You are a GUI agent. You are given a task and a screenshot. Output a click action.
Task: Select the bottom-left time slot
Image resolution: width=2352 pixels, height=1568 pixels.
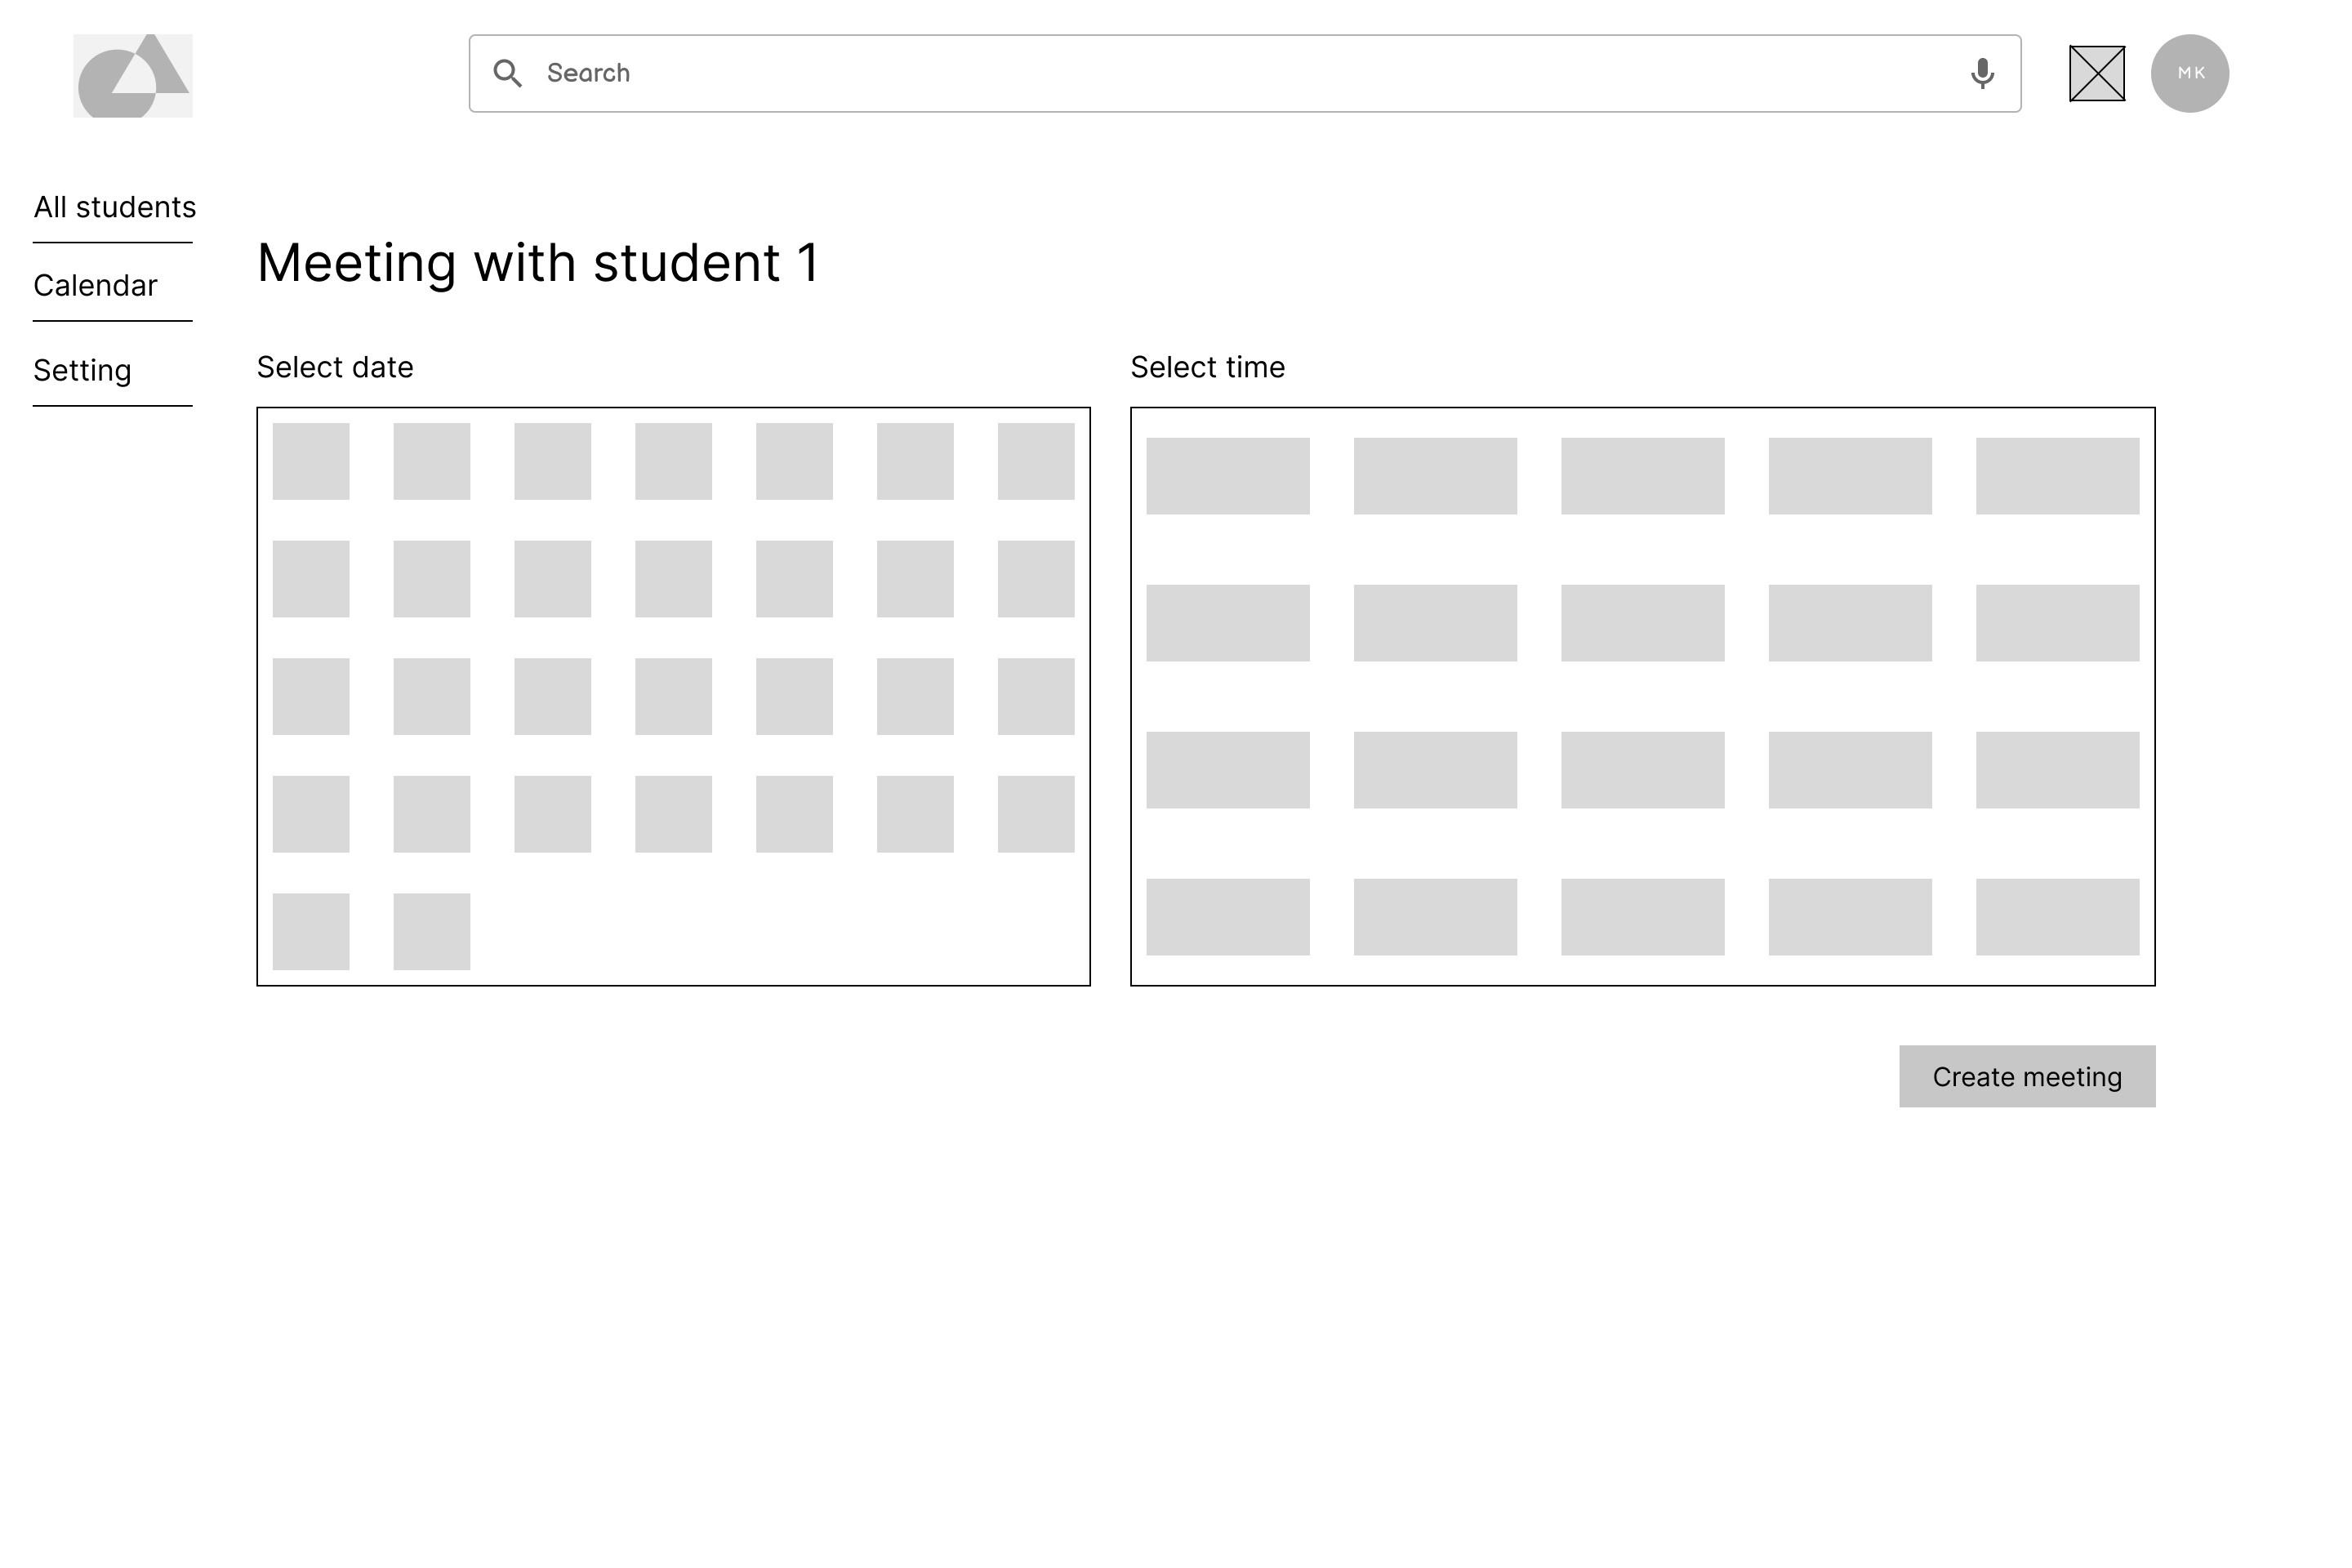coord(1227,917)
